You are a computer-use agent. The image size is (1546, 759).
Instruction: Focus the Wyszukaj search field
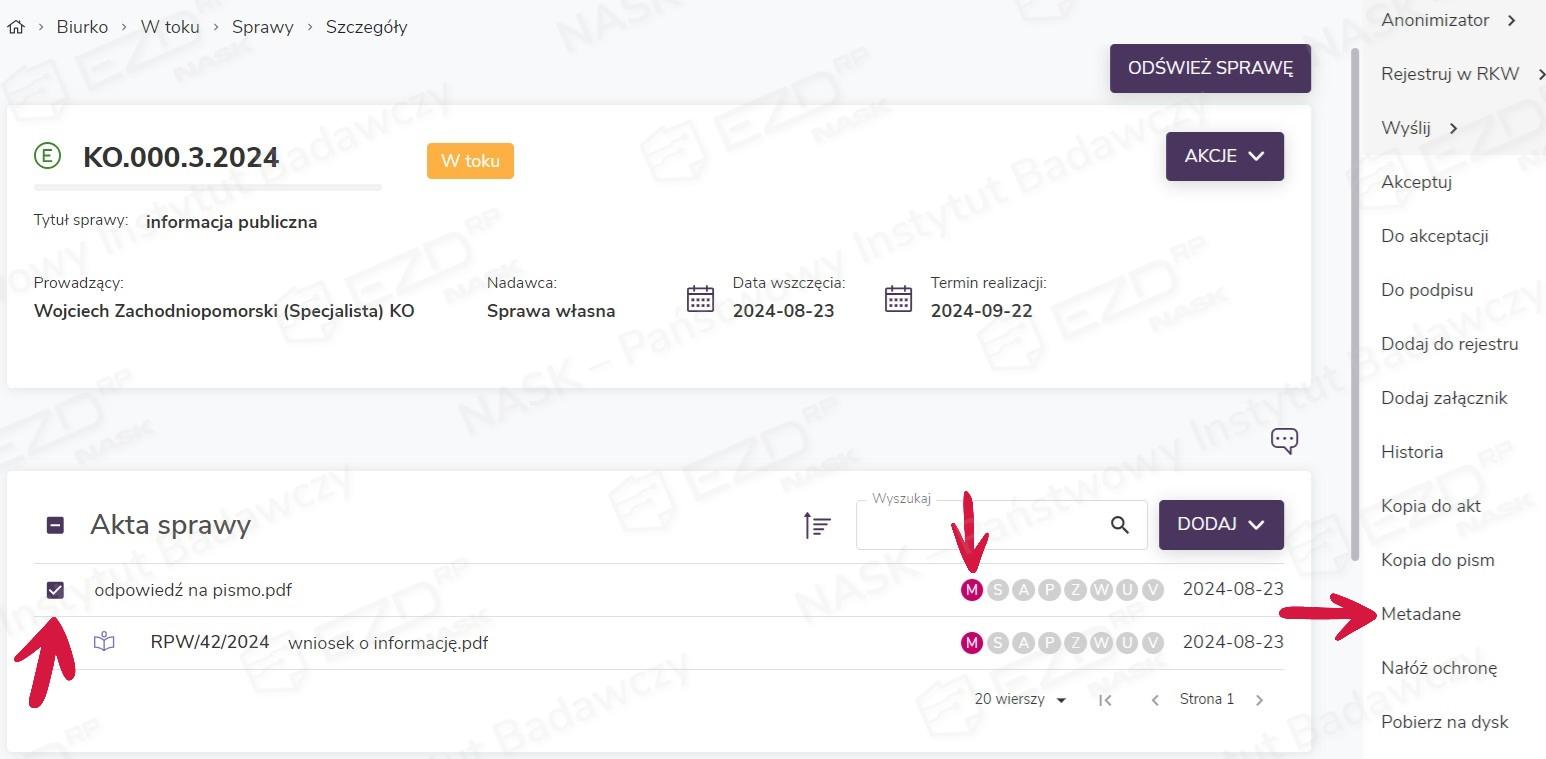(980, 525)
